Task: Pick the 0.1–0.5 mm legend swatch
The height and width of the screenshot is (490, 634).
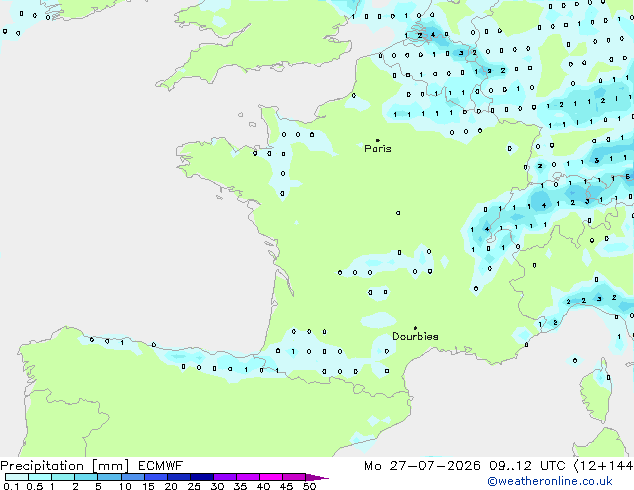Action: pos(17,477)
